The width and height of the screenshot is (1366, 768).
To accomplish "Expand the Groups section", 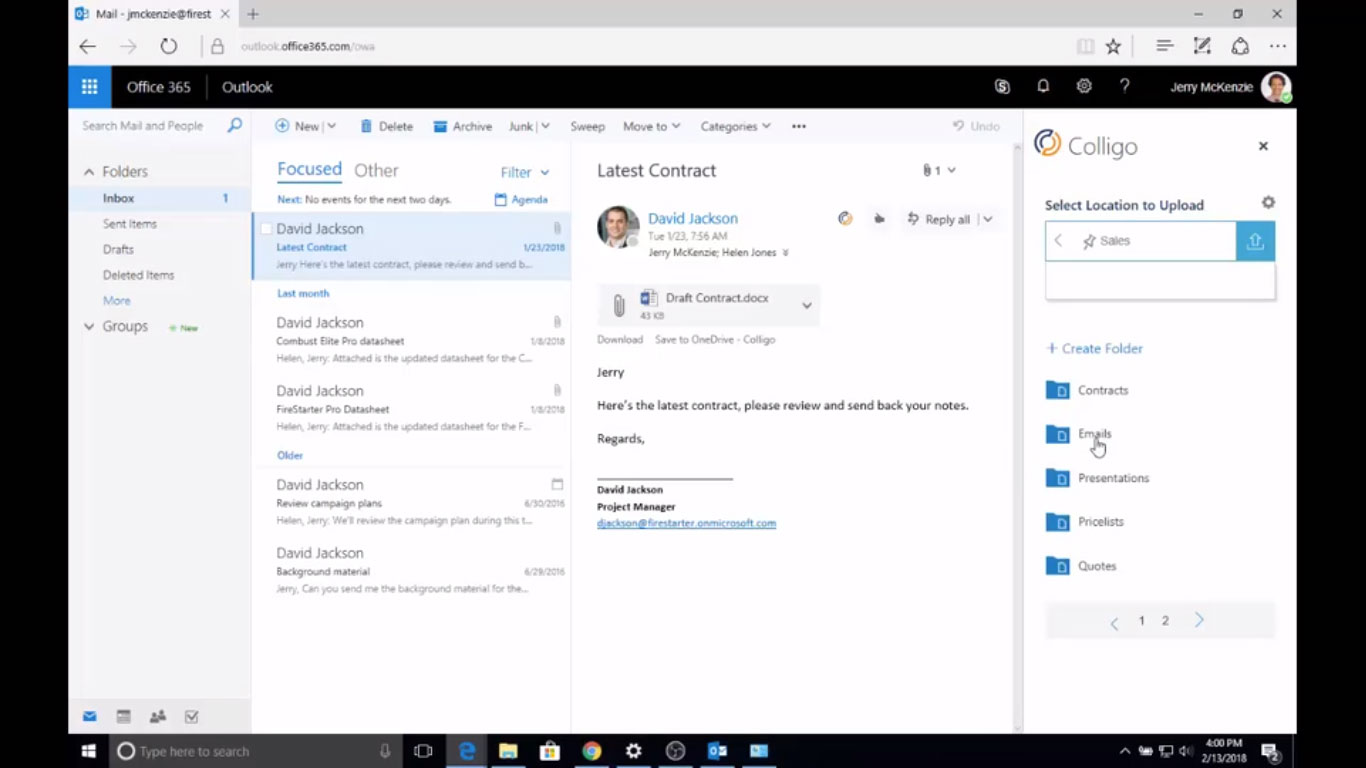I will coord(88,327).
